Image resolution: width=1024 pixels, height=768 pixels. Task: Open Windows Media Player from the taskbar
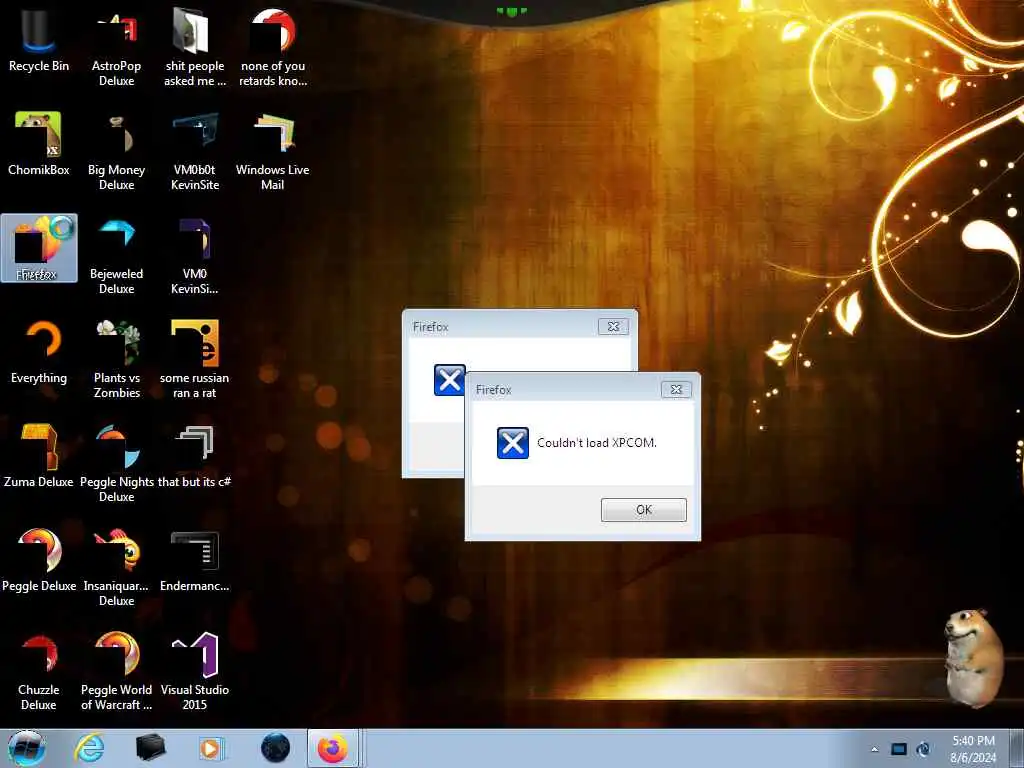pos(211,748)
